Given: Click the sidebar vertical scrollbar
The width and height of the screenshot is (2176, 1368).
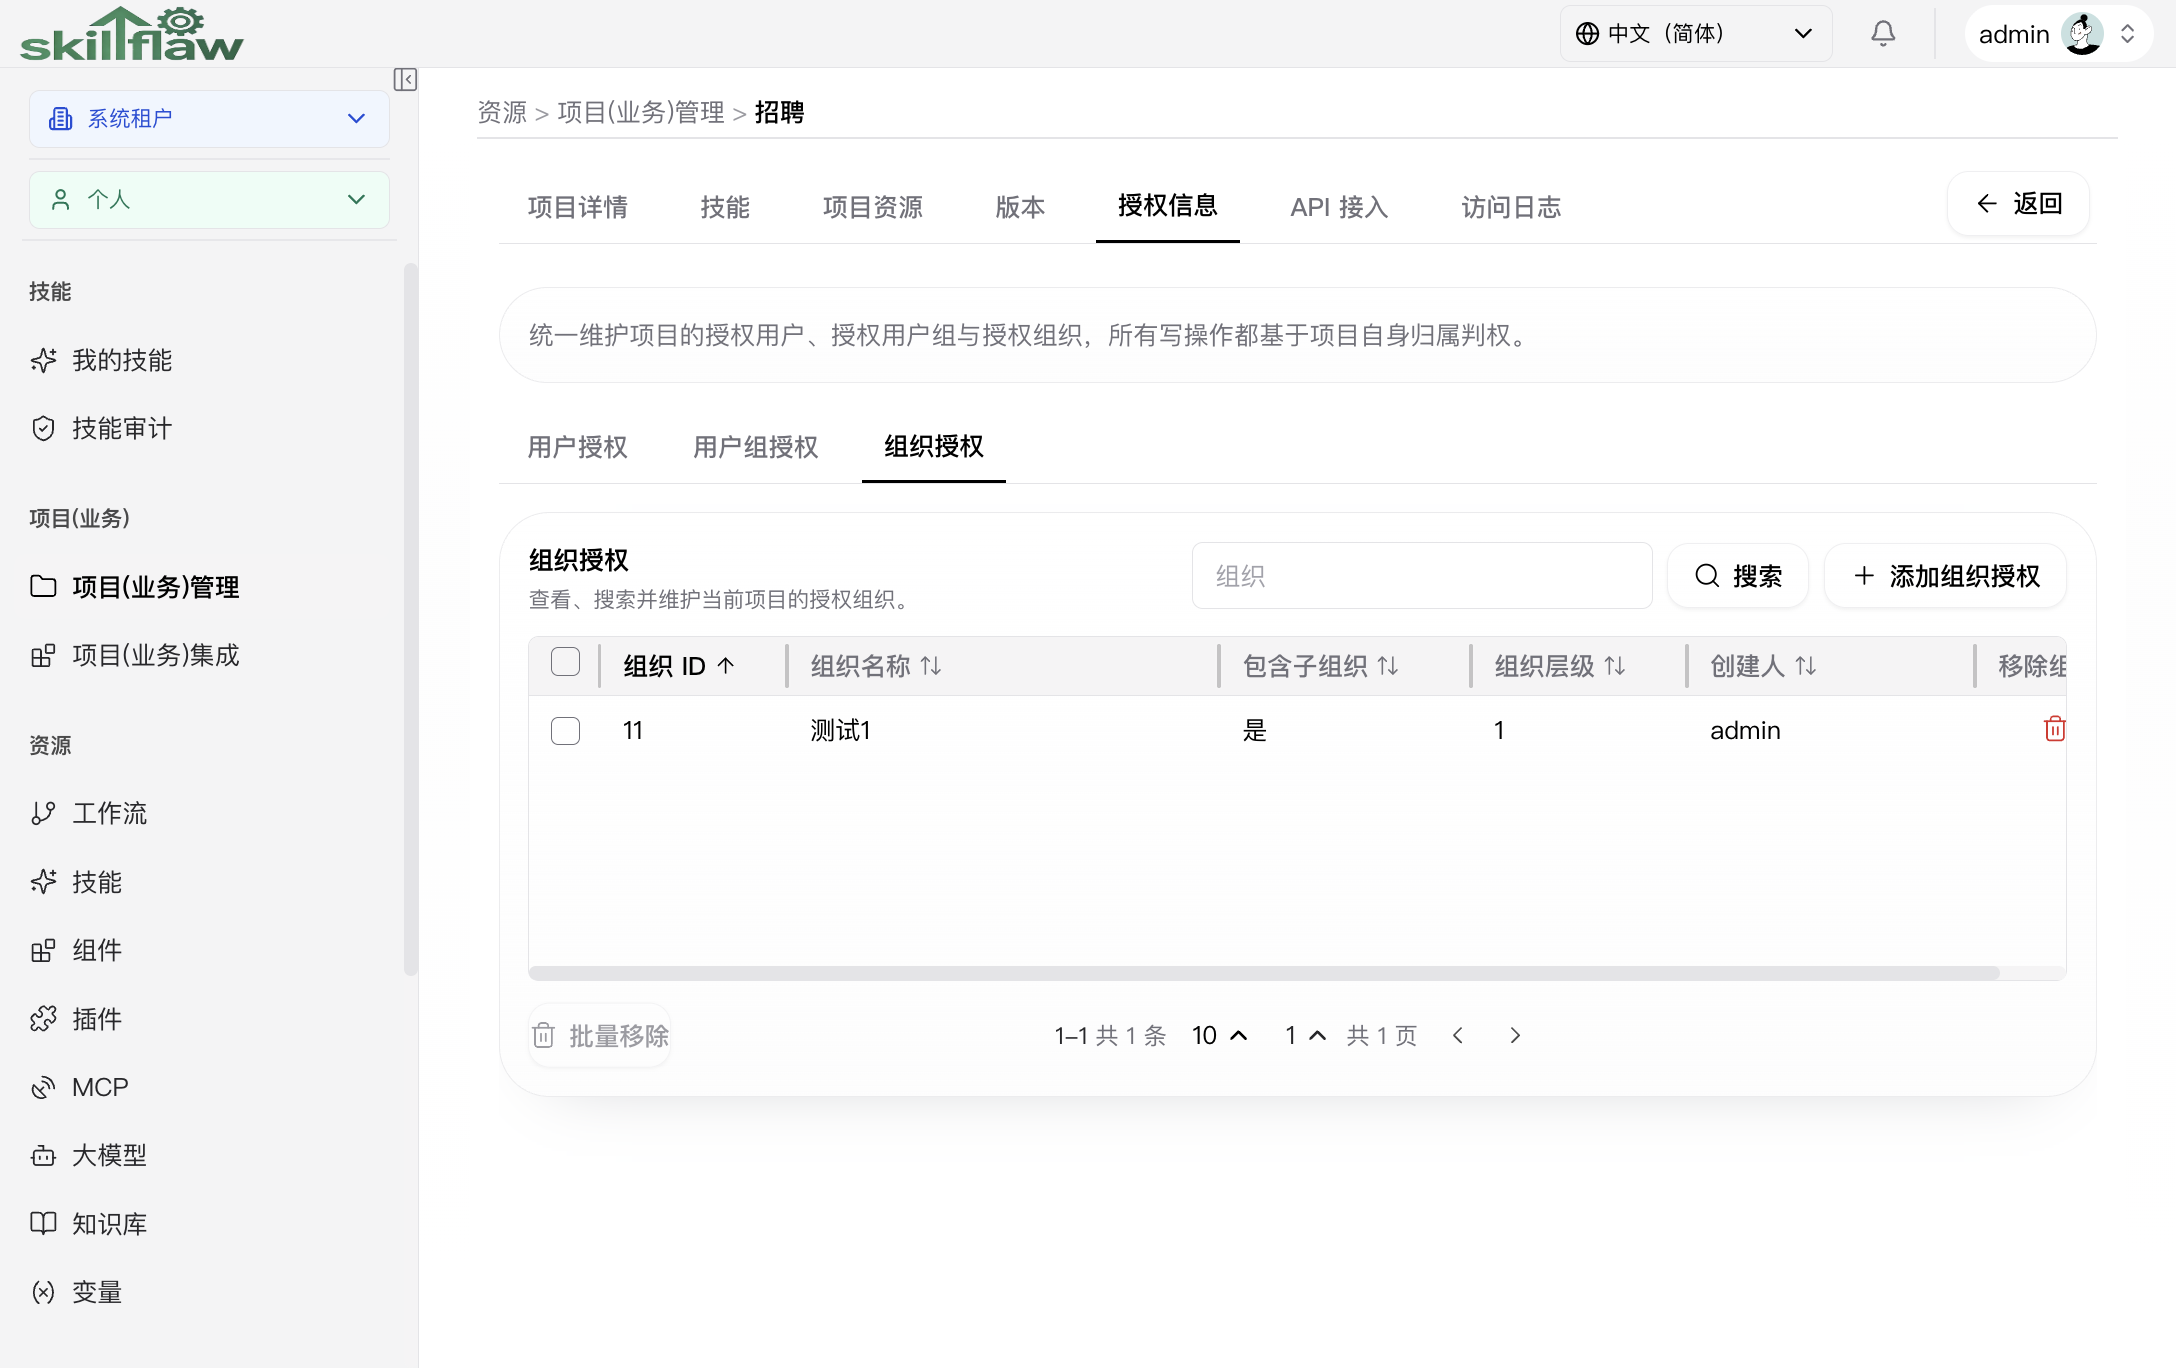Looking at the screenshot, I should point(410,618).
